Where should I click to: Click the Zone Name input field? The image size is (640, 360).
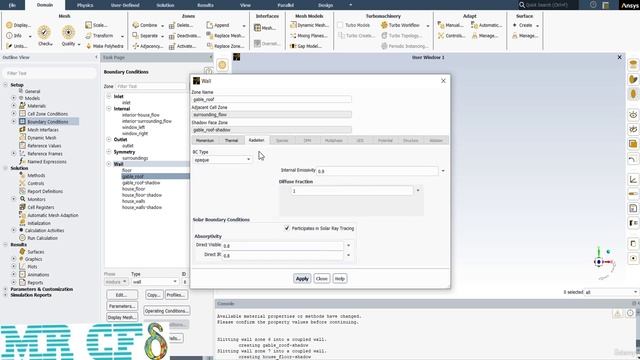(x=271, y=99)
